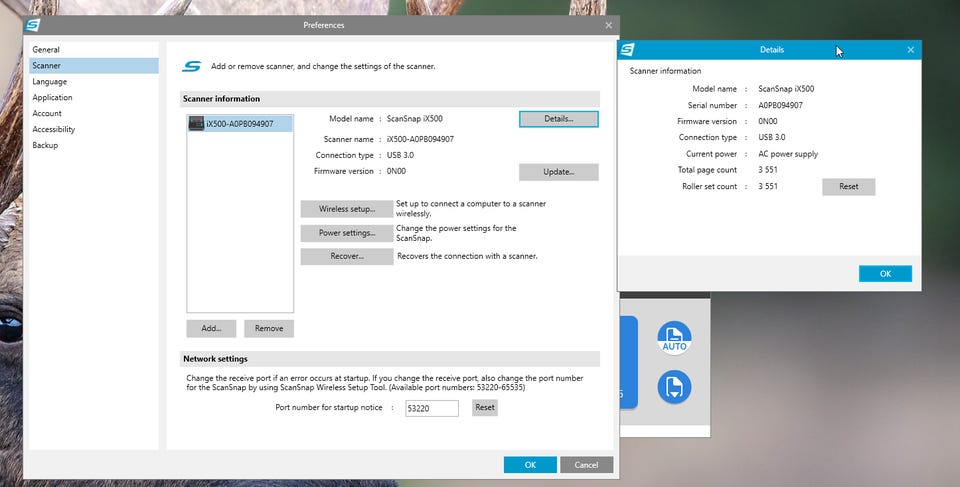
Task: Reset the roller set count
Action: [849, 187]
